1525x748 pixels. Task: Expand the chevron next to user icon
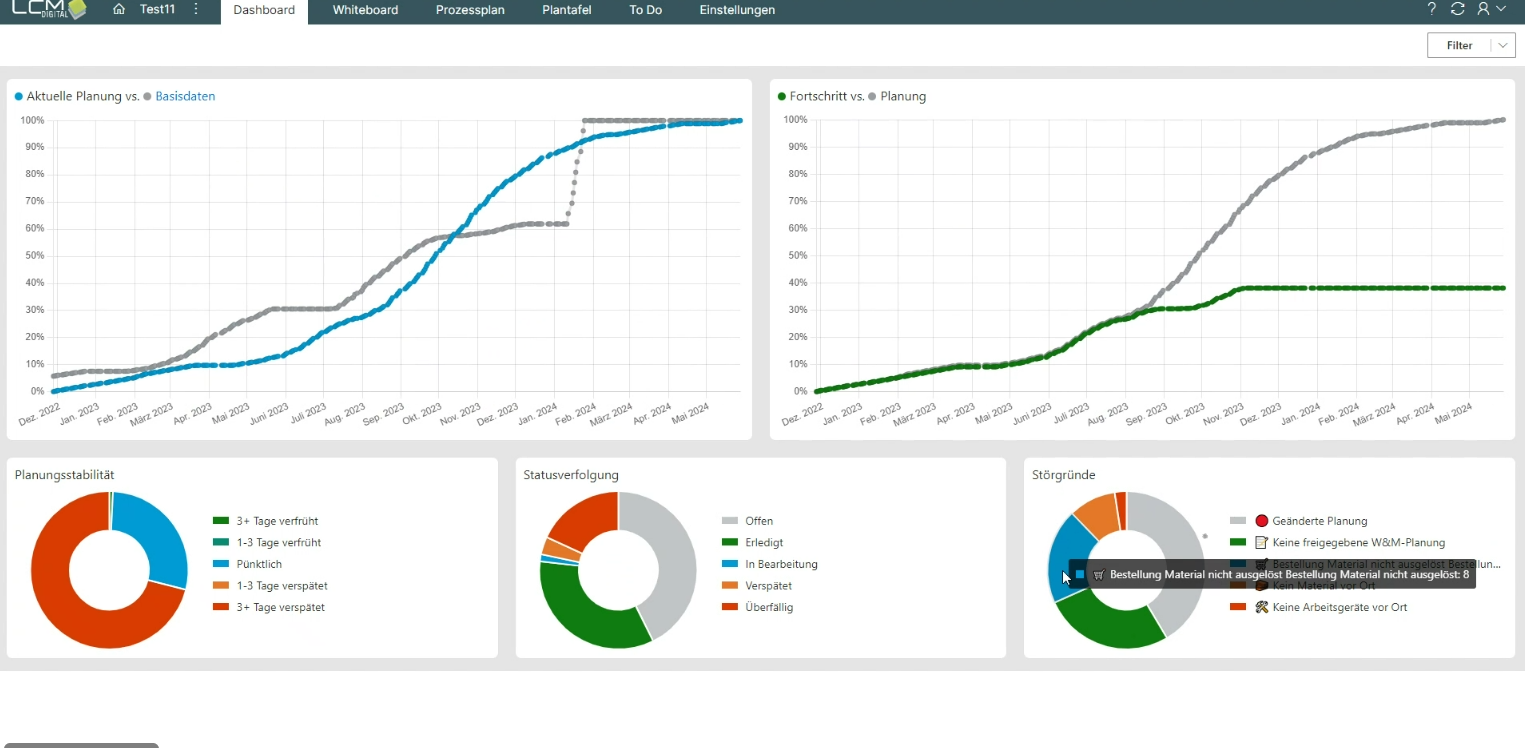click(x=1501, y=9)
